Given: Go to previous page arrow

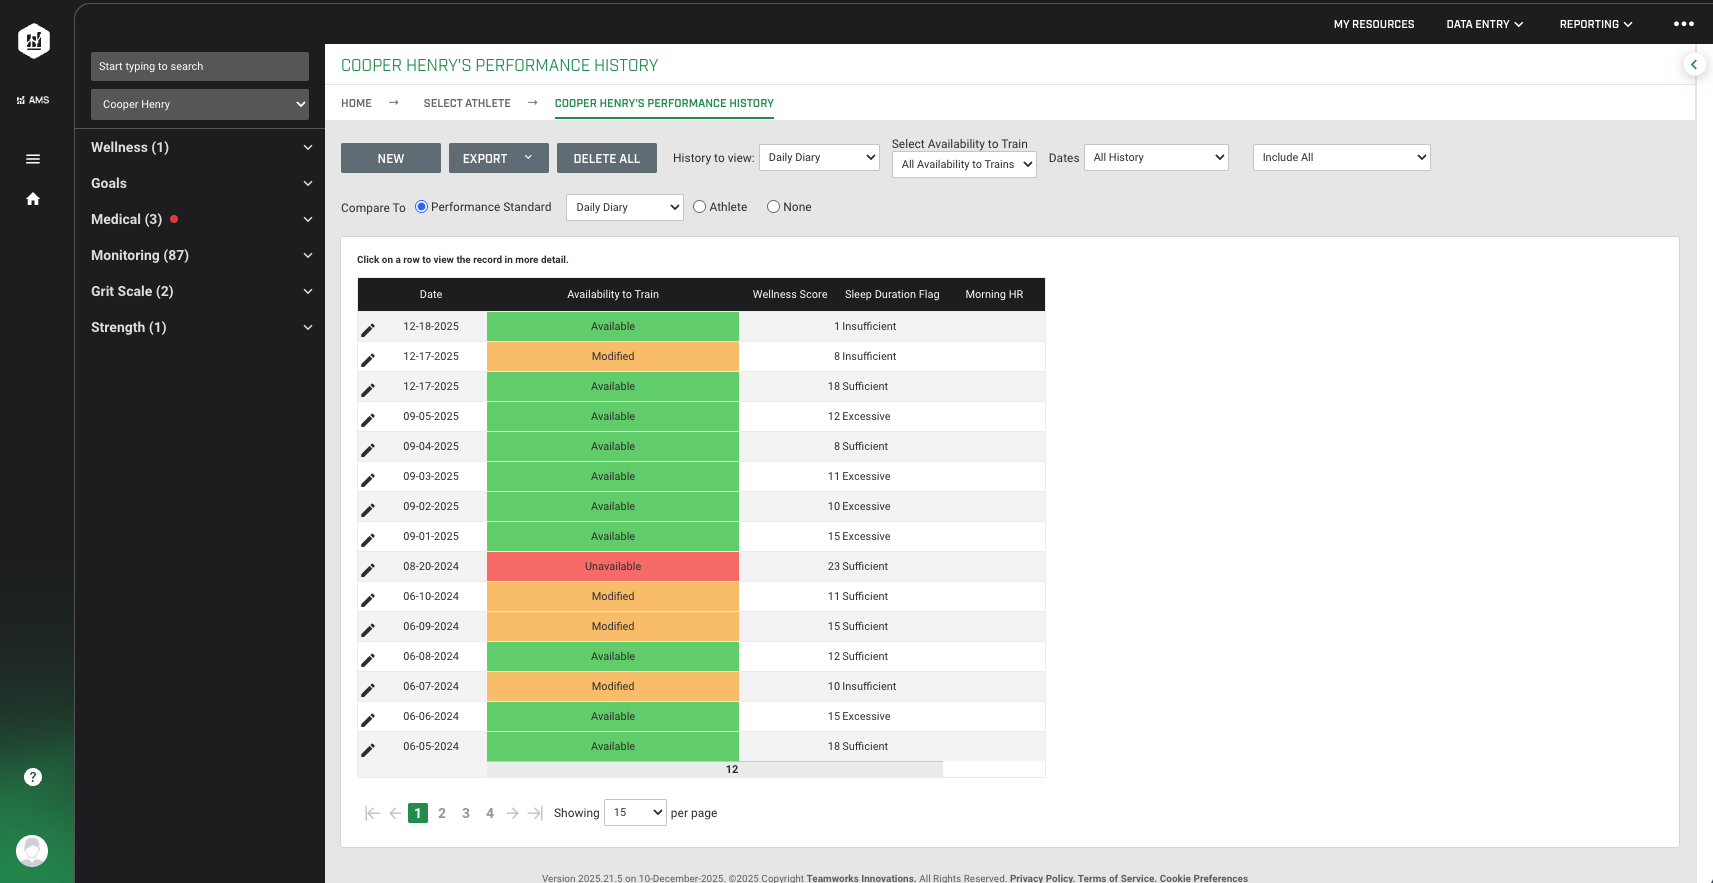Looking at the screenshot, I should (395, 813).
